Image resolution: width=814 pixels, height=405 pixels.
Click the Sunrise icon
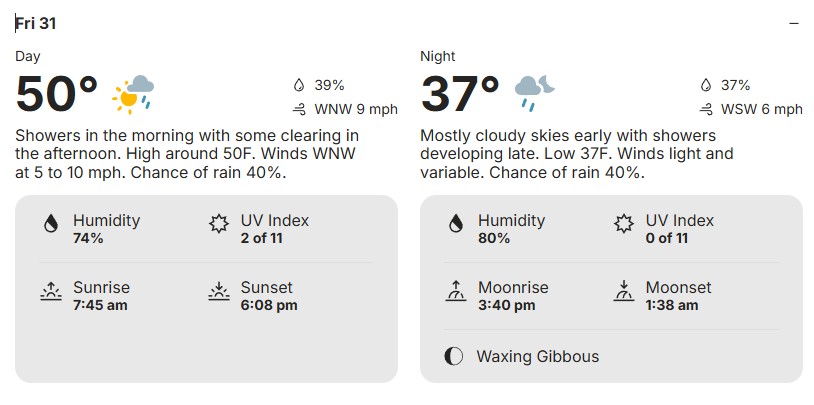point(50,291)
